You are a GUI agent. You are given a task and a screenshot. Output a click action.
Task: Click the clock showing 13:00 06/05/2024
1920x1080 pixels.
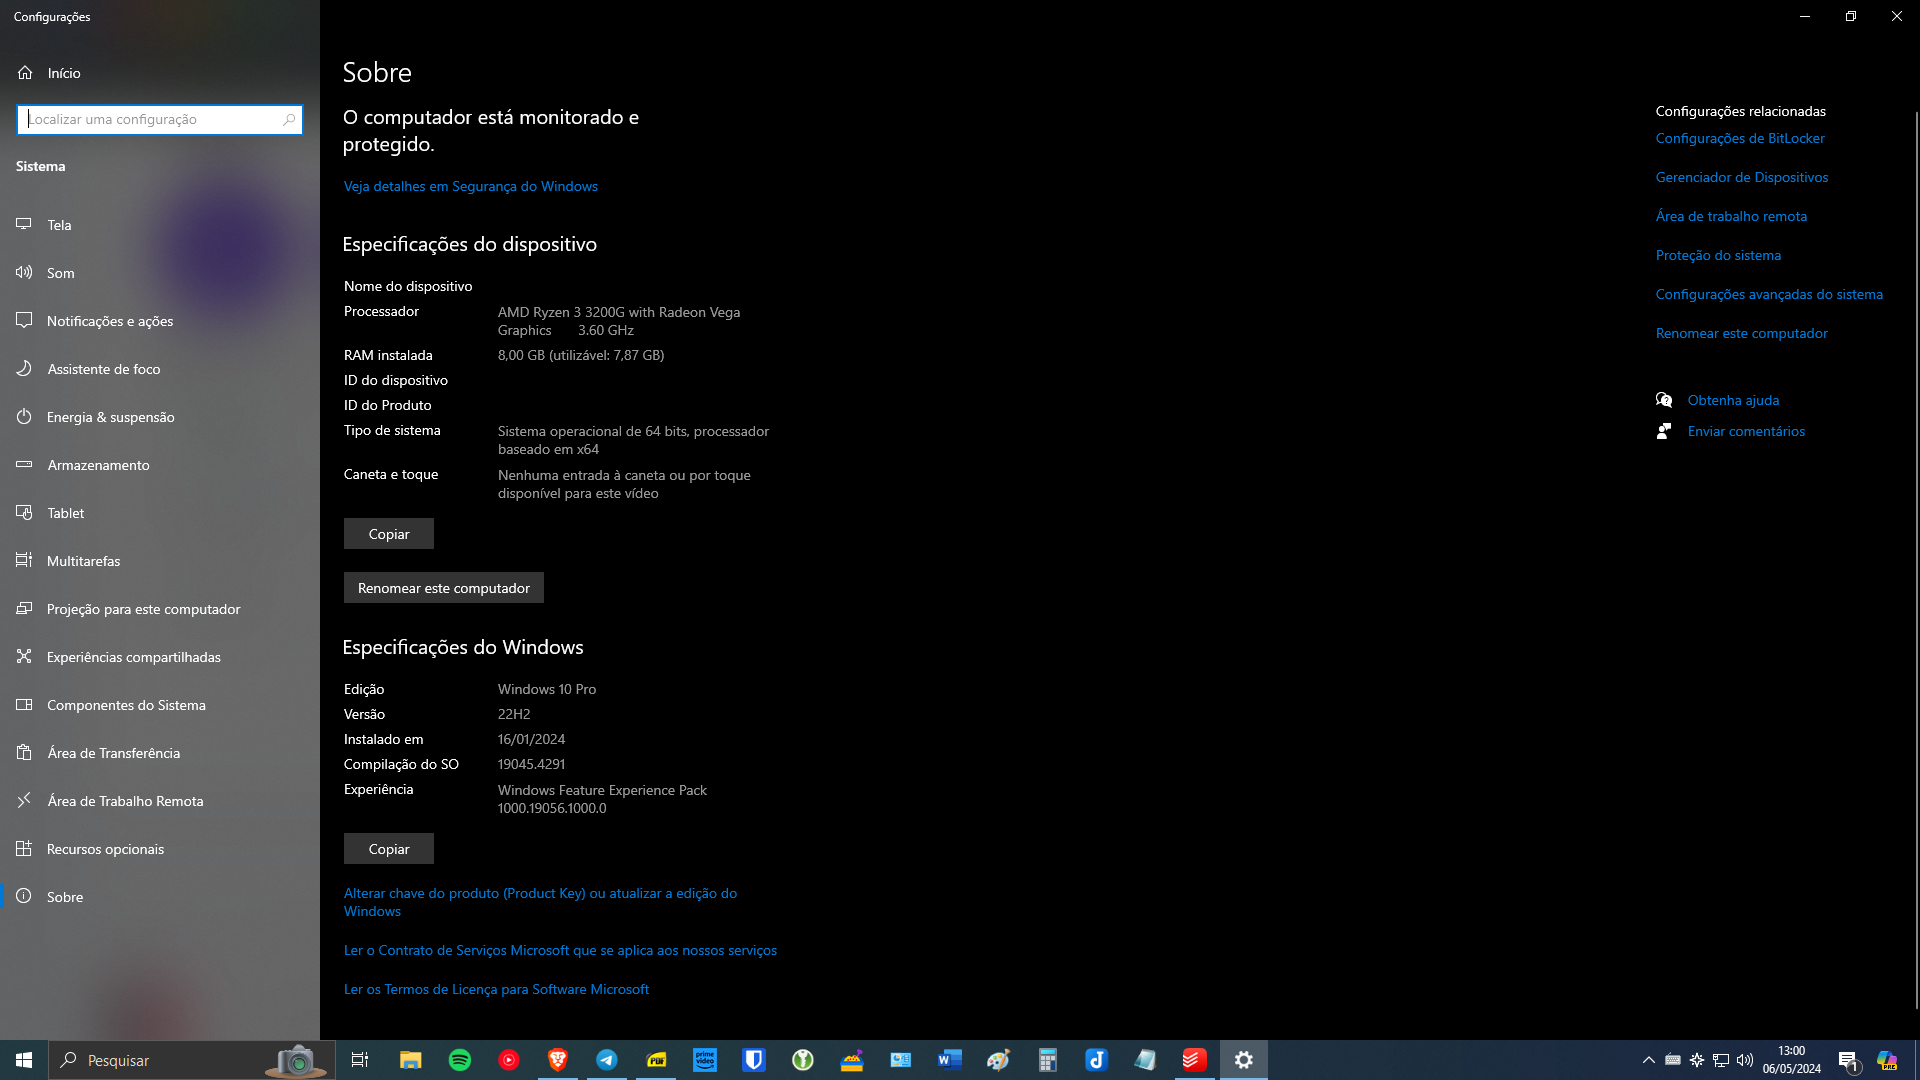(x=1792, y=1060)
